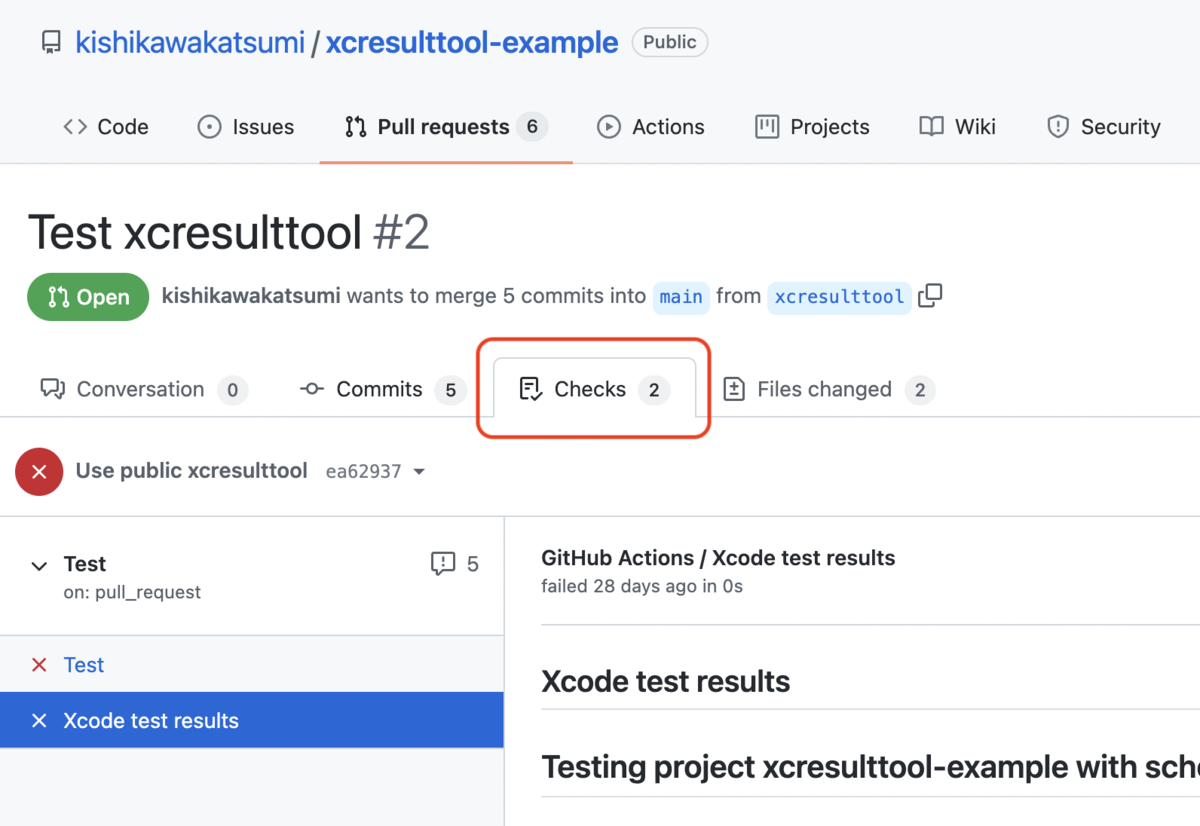
Task: Click GitHub Actions / Xcode test results heading
Action: [718, 558]
